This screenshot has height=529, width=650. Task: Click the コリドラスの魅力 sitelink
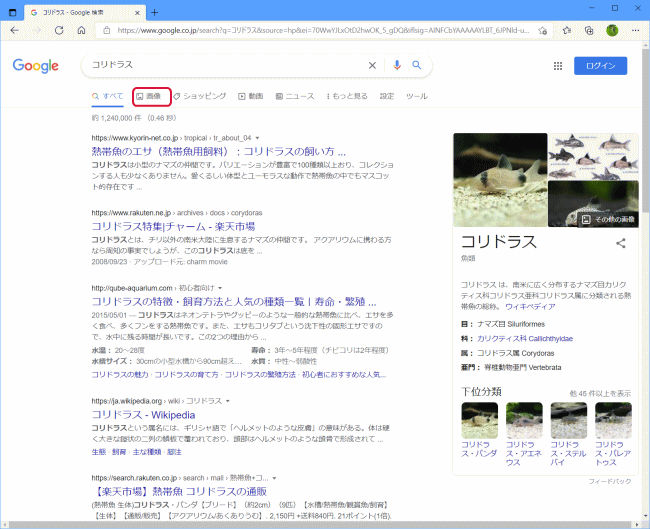point(120,375)
